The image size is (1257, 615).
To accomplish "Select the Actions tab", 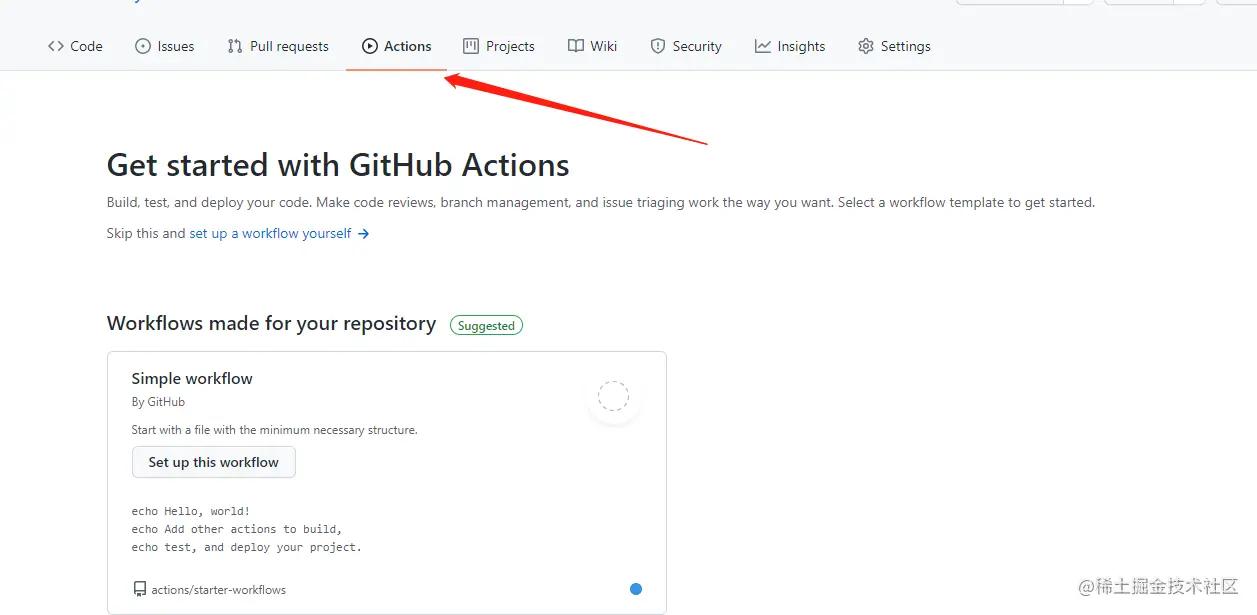I will 397,46.
